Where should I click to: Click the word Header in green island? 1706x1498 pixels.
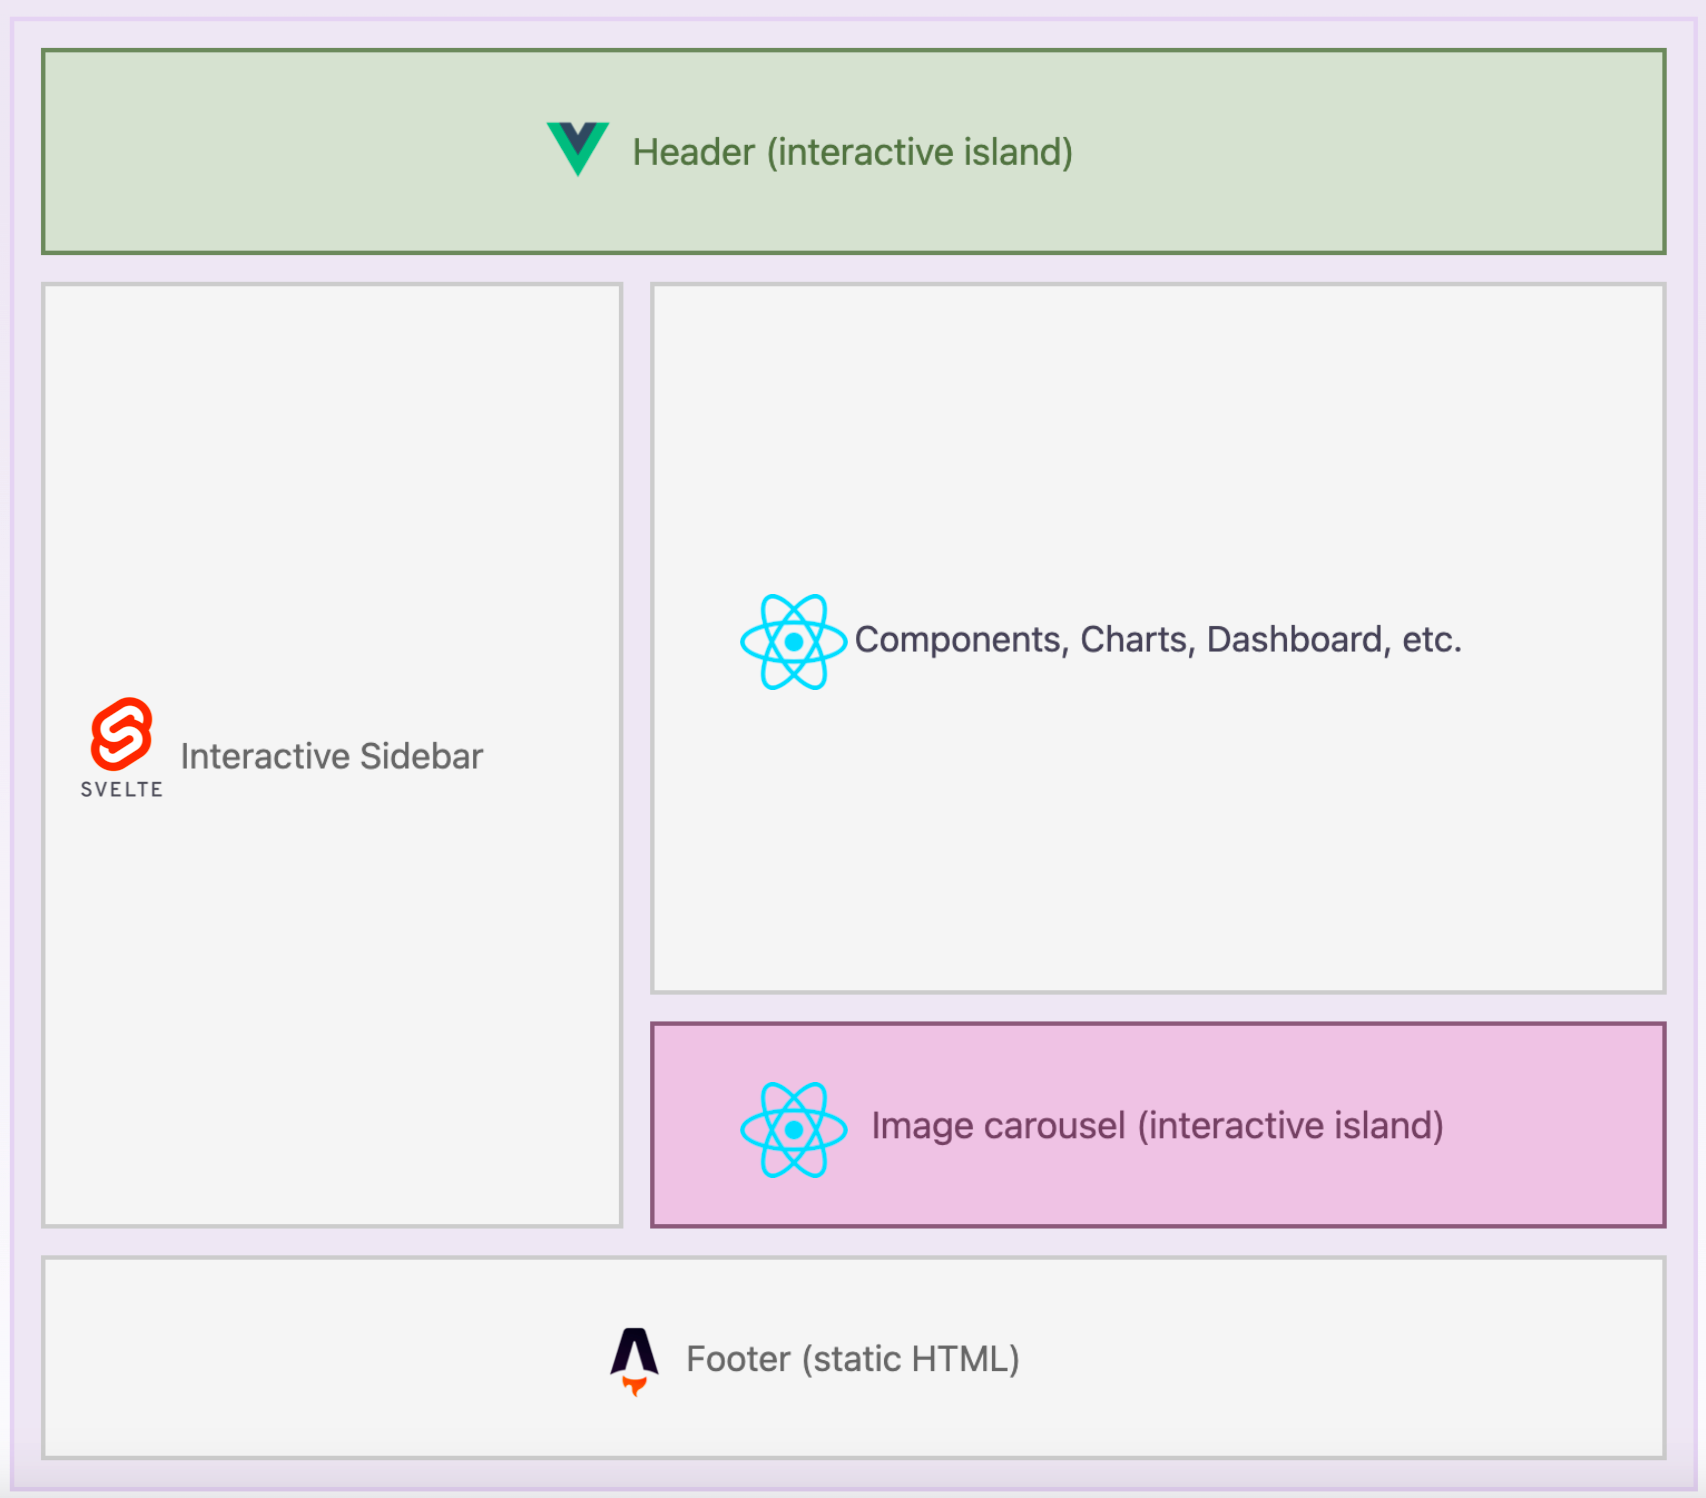pyautogui.click(x=693, y=152)
